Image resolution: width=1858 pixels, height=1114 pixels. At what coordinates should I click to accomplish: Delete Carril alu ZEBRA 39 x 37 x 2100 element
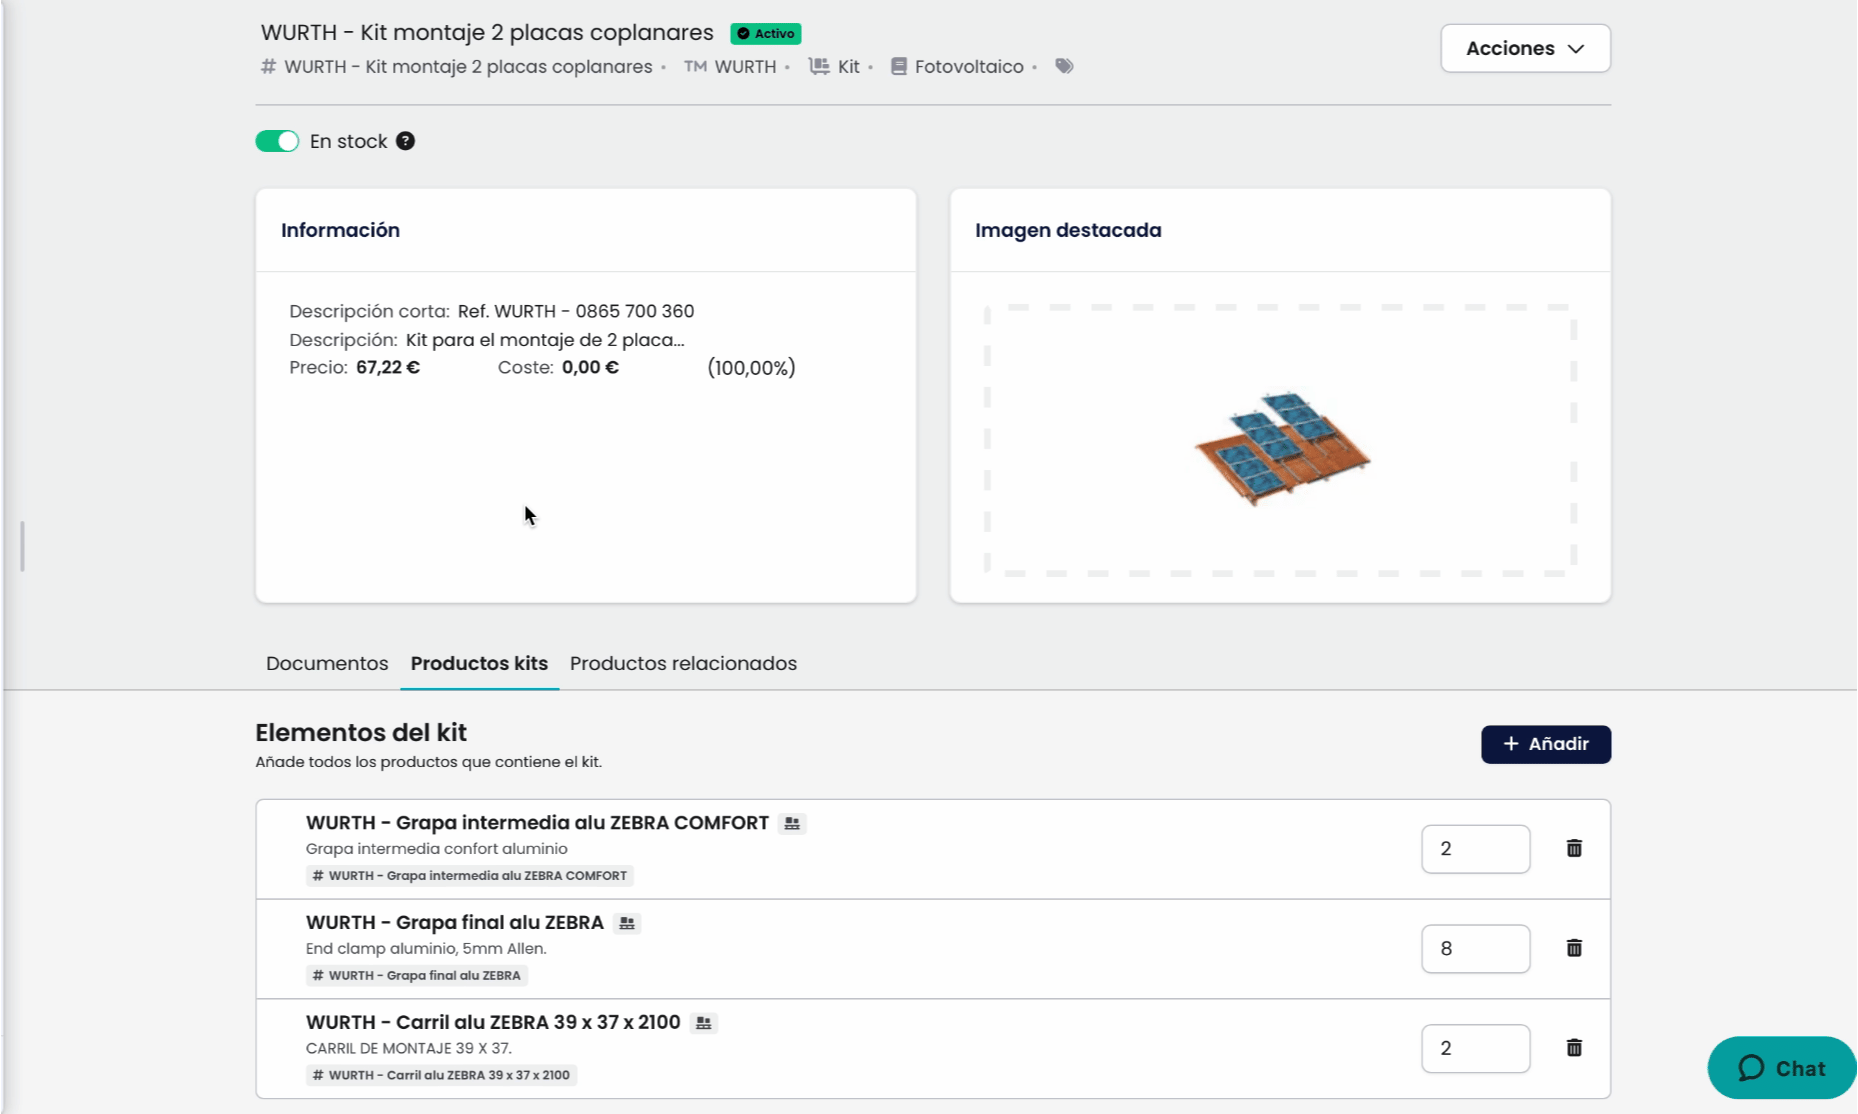[x=1574, y=1048]
